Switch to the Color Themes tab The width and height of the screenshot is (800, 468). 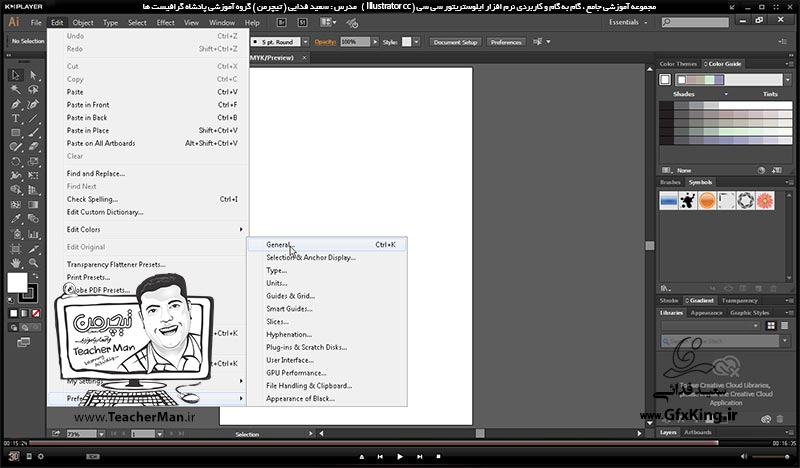[x=678, y=64]
